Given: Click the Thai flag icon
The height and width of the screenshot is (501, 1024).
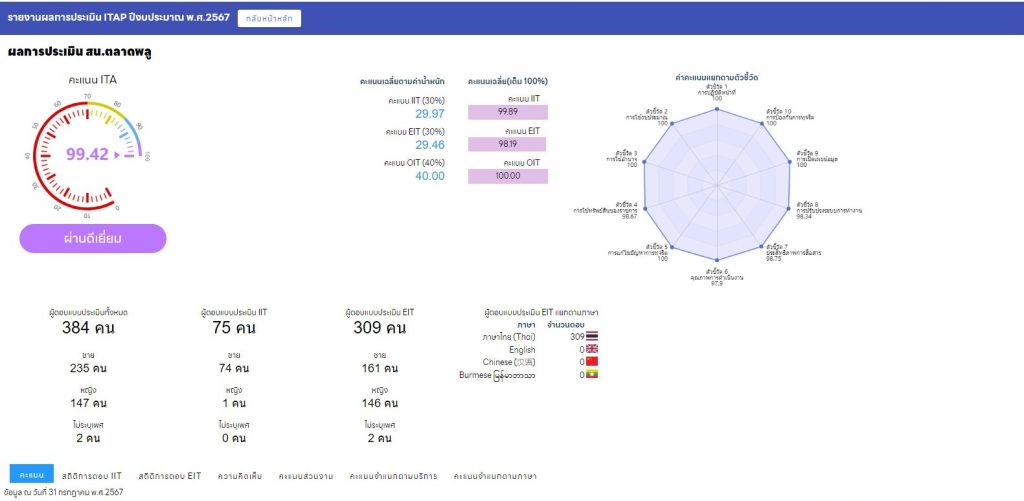Looking at the screenshot, I should coord(592,337).
